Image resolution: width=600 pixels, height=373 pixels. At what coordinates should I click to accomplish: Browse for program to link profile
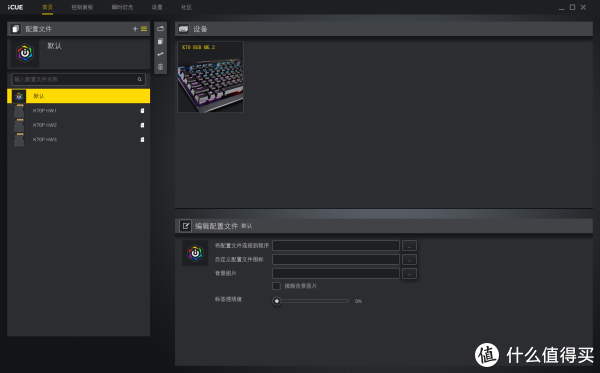coord(409,246)
